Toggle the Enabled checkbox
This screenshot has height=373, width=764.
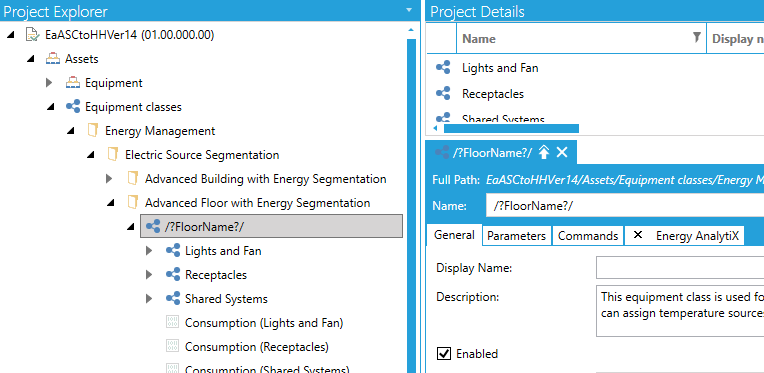[x=443, y=354]
